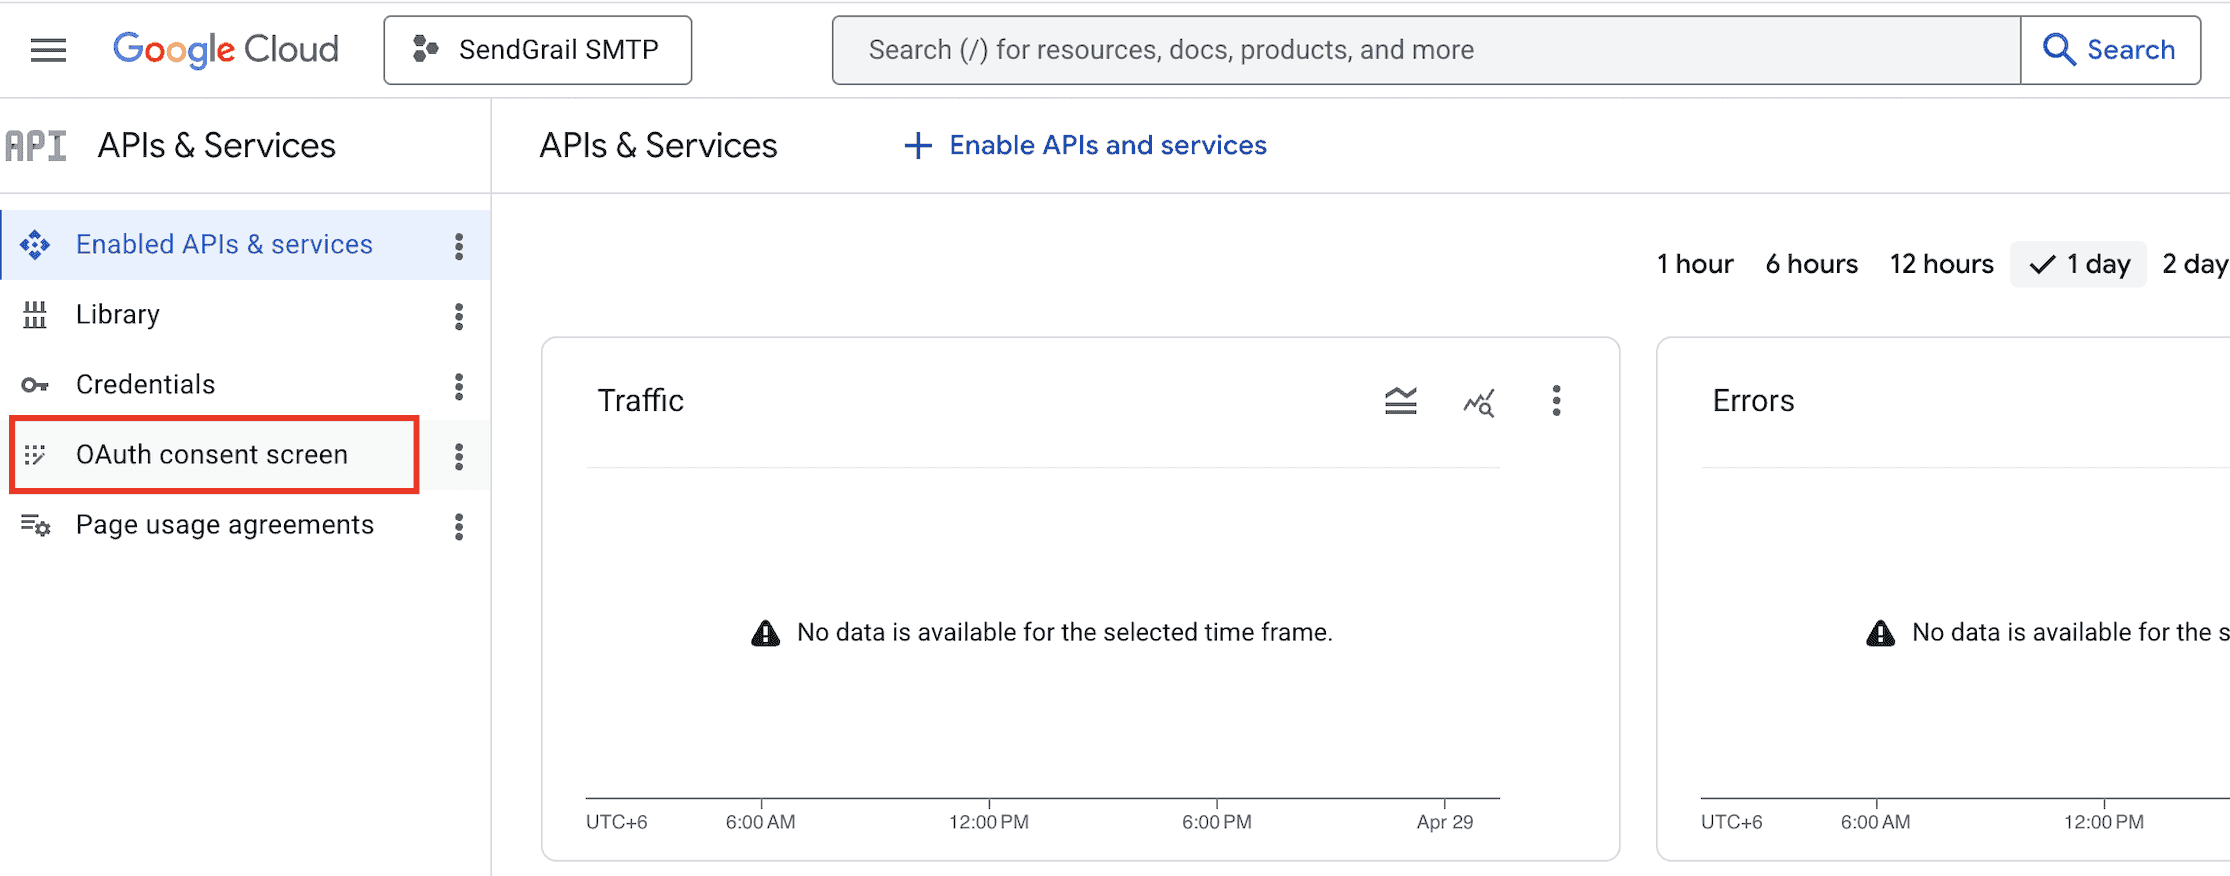This screenshot has width=2230, height=876.
Task: Click the API section icon in the sidebar
Action: pyautogui.click(x=36, y=146)
